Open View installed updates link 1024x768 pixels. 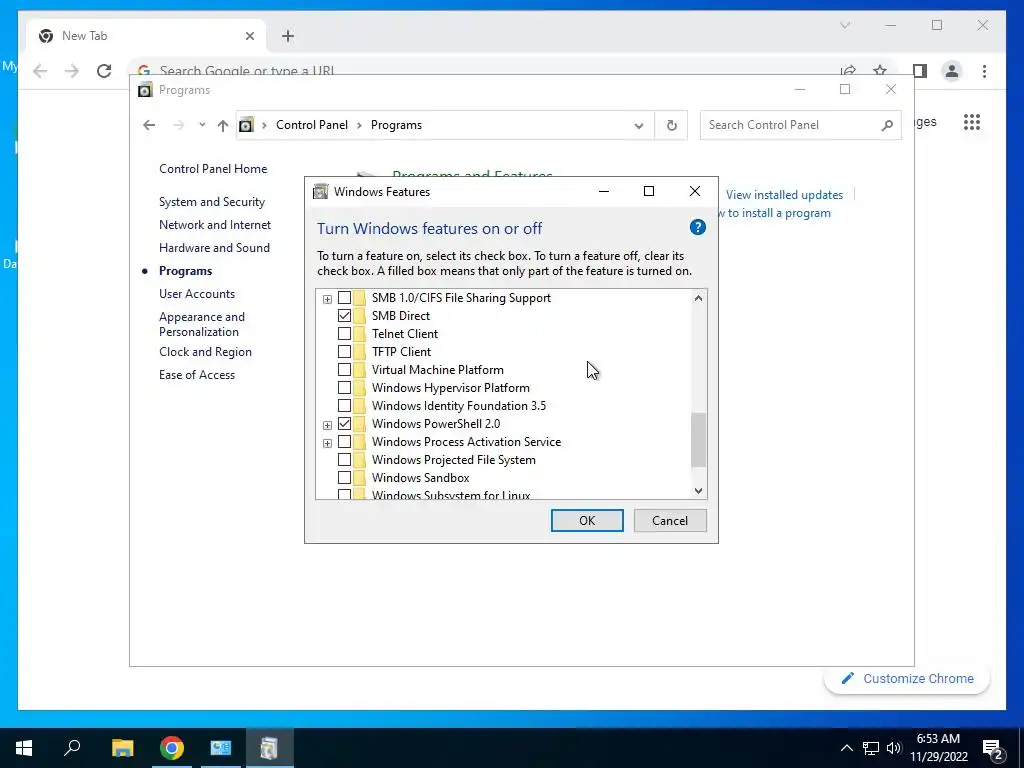click(x=784, y=195)
